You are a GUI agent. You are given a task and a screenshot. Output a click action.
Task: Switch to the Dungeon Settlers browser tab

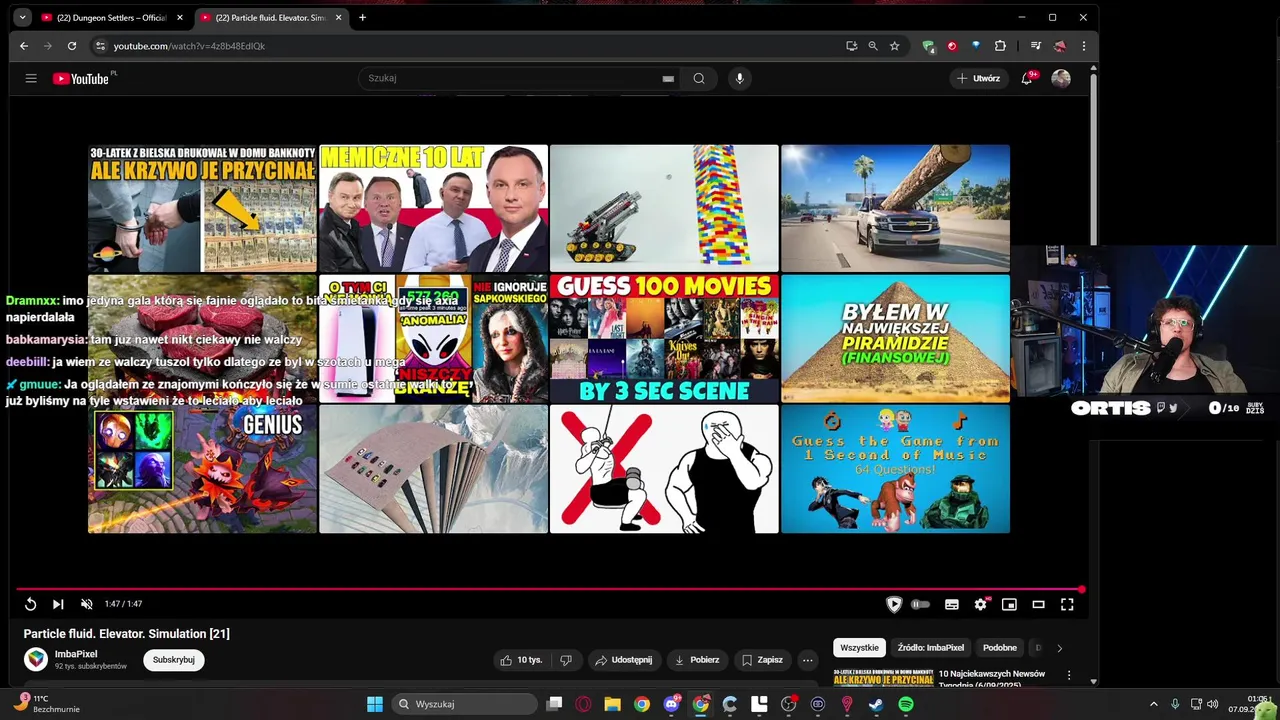click(x=112, y=17)
